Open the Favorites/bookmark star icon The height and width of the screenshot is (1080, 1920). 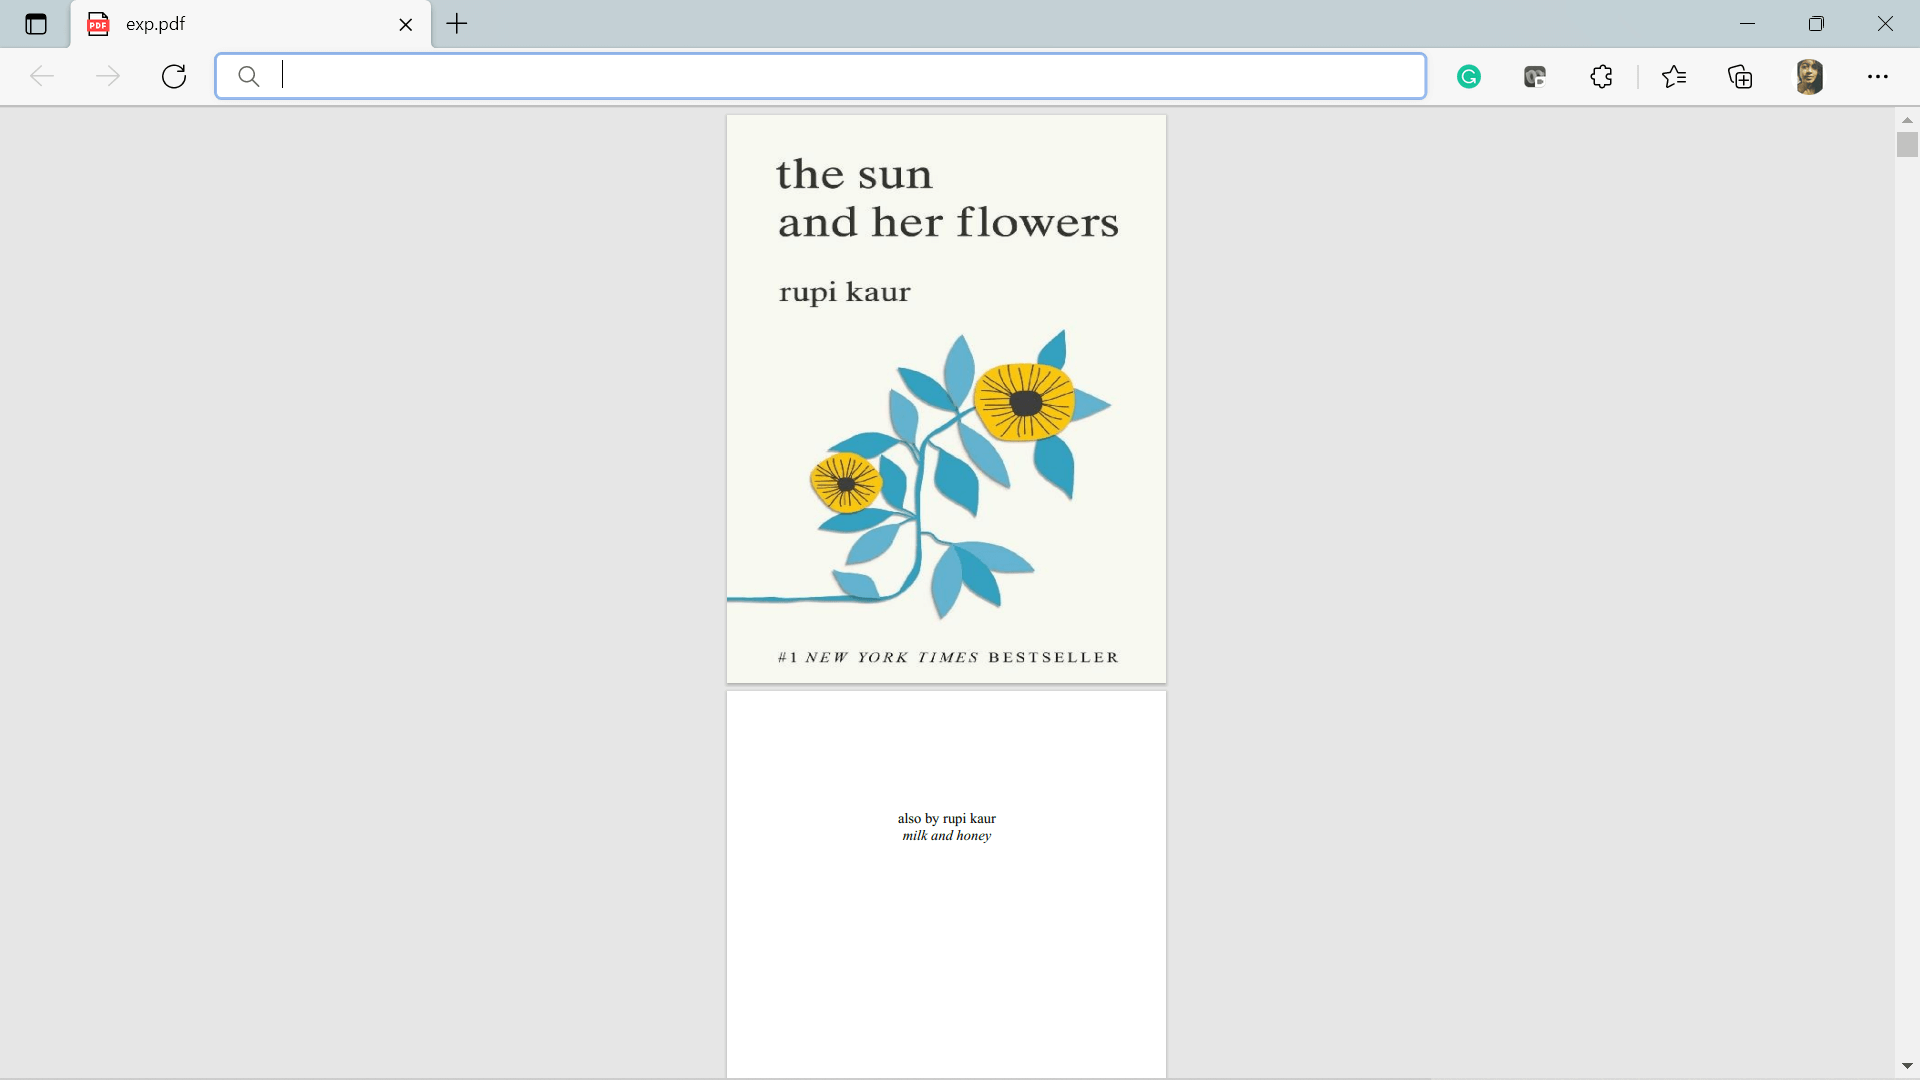point(1675,76)
